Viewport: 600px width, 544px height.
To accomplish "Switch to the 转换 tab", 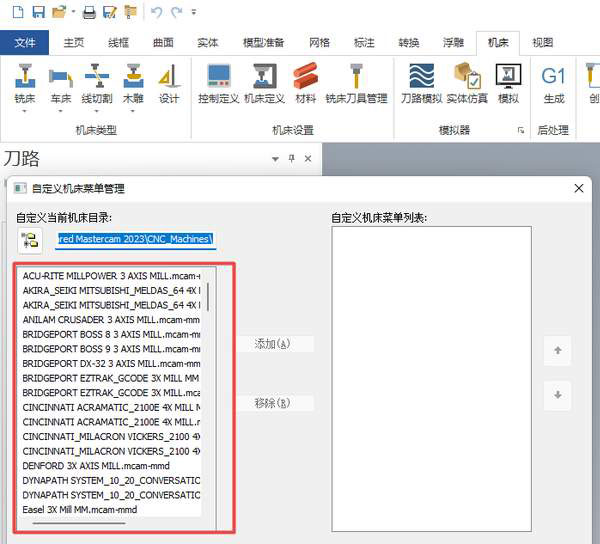I will (409, 42).
